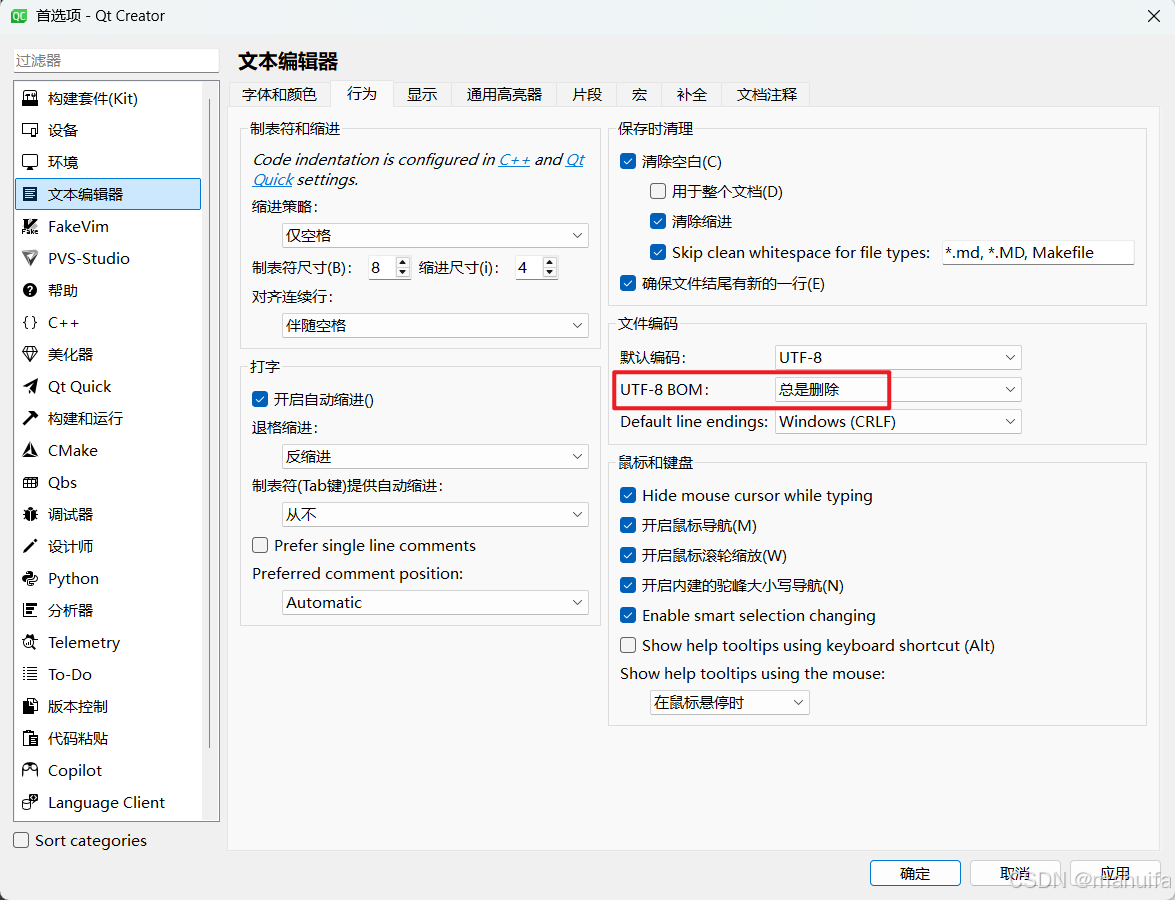Switch to the 宏 tab
This screenshot has width=1175, height=900.
[639, 94]
